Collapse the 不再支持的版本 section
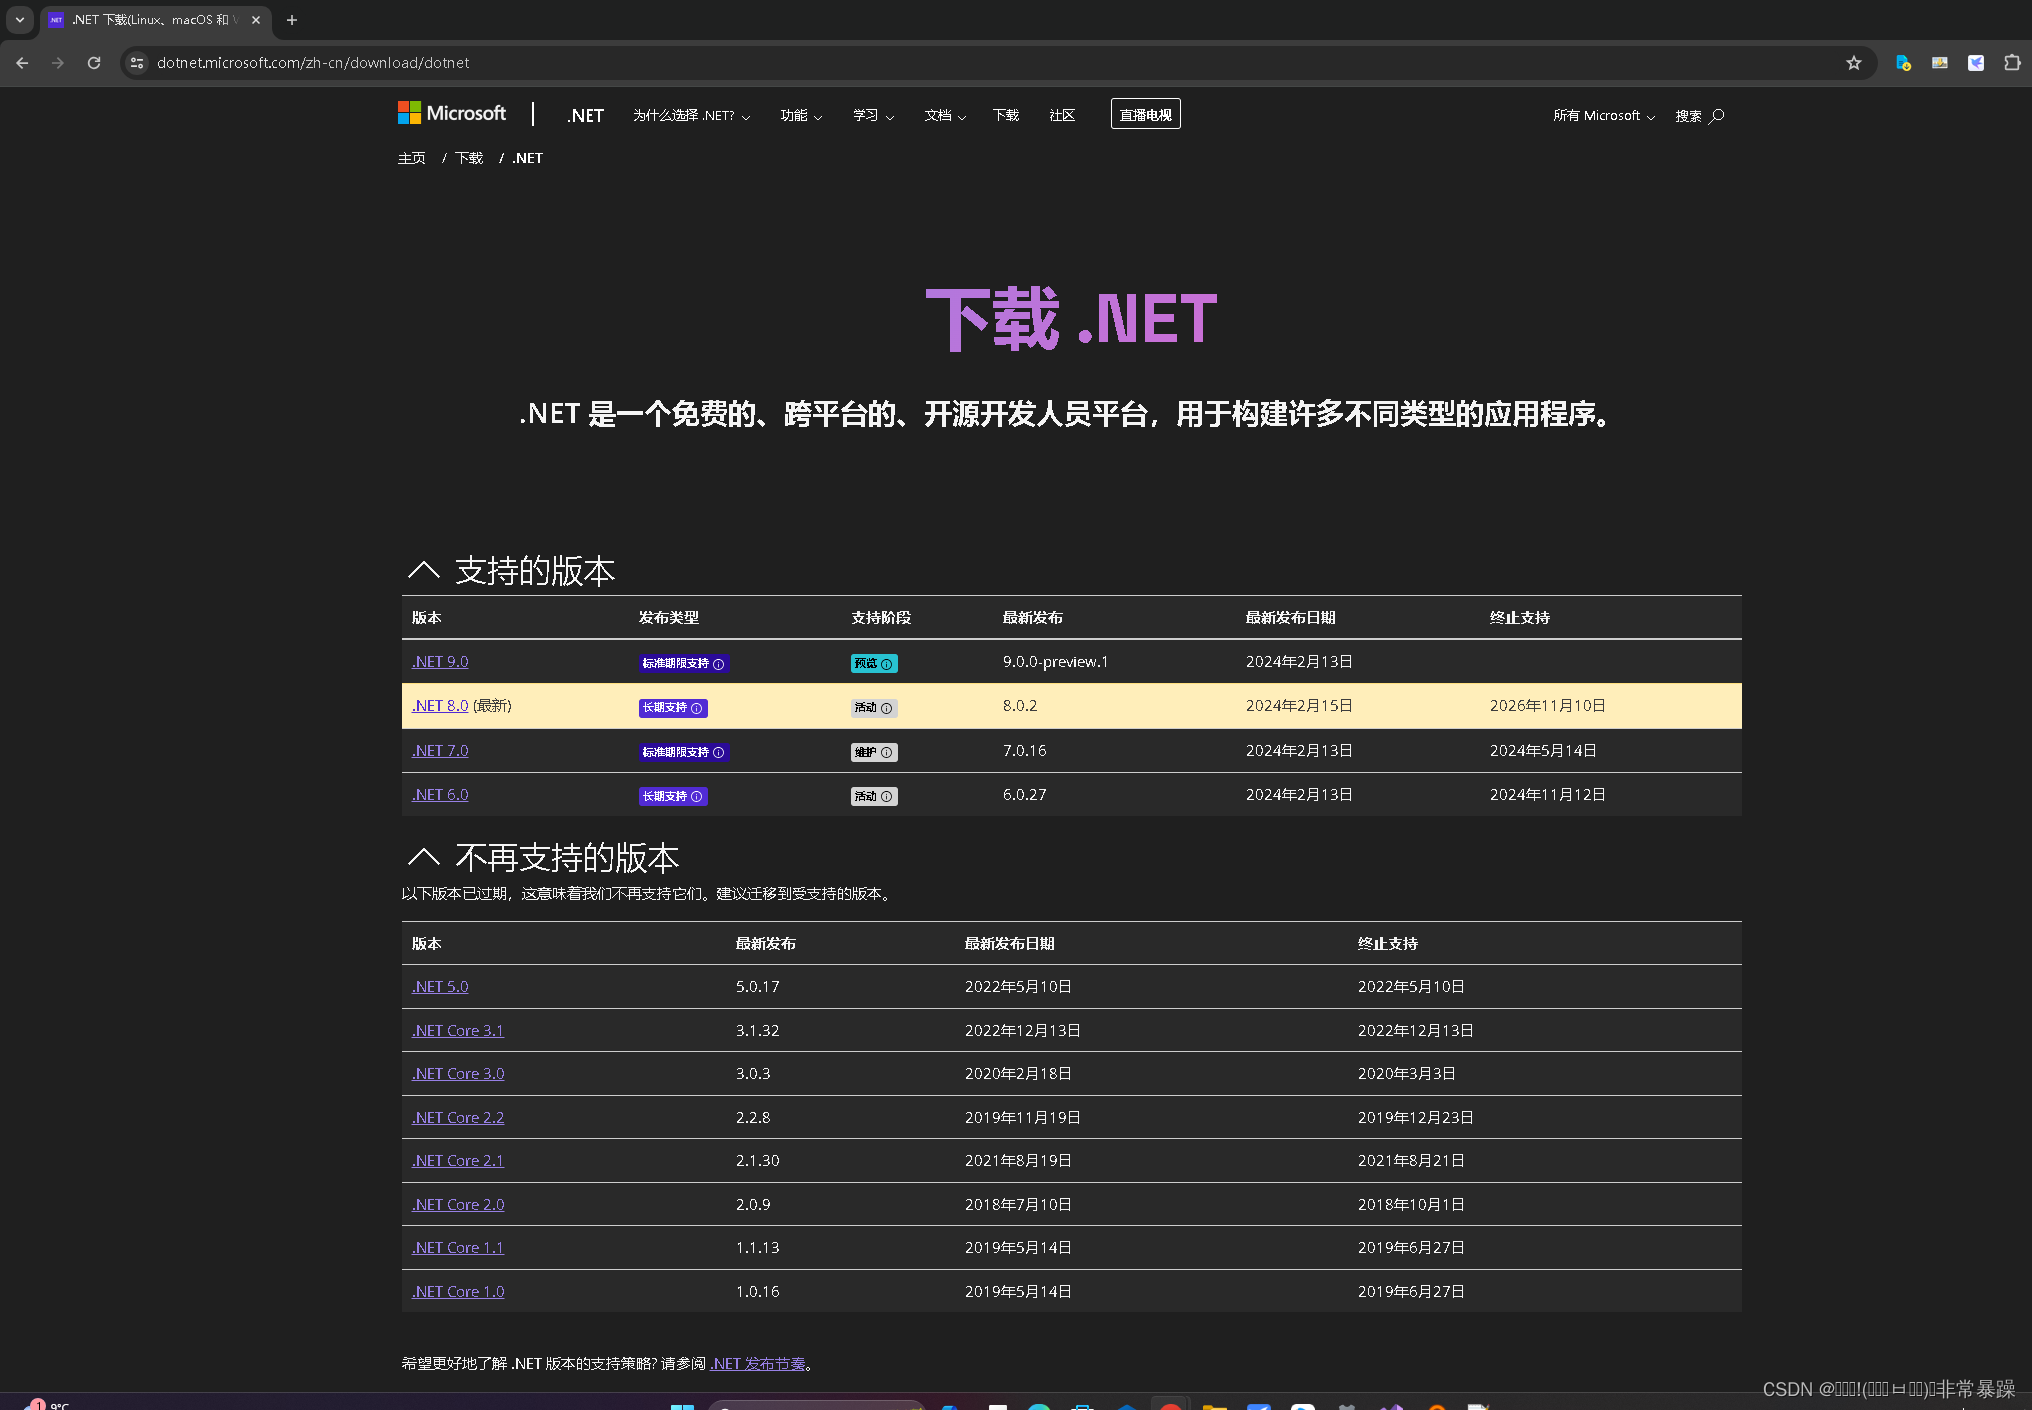 [x=424, y=858]
